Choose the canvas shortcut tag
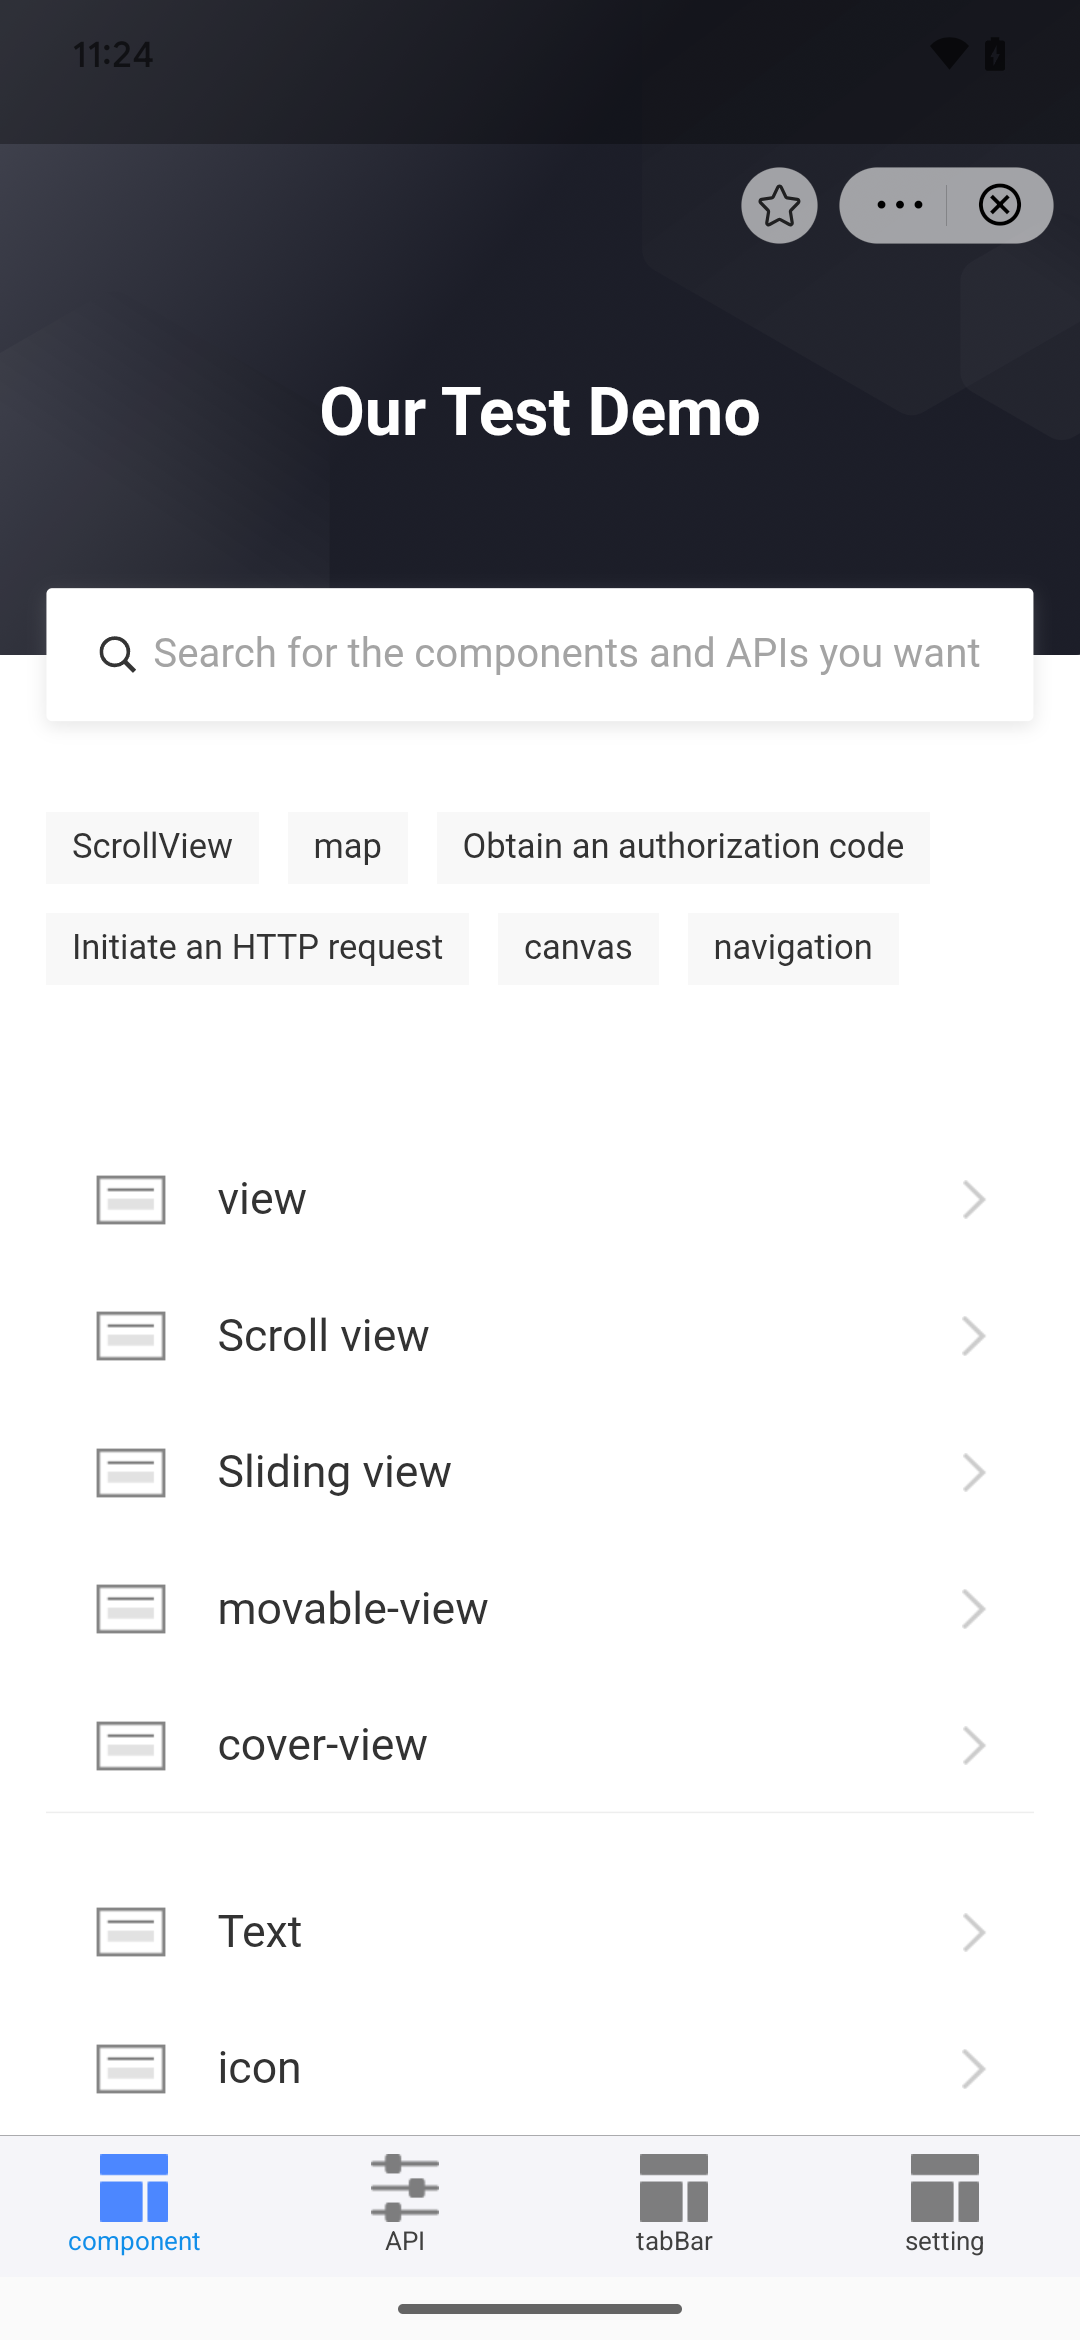Viewport: 1080px width, 2340px height. 578,948
